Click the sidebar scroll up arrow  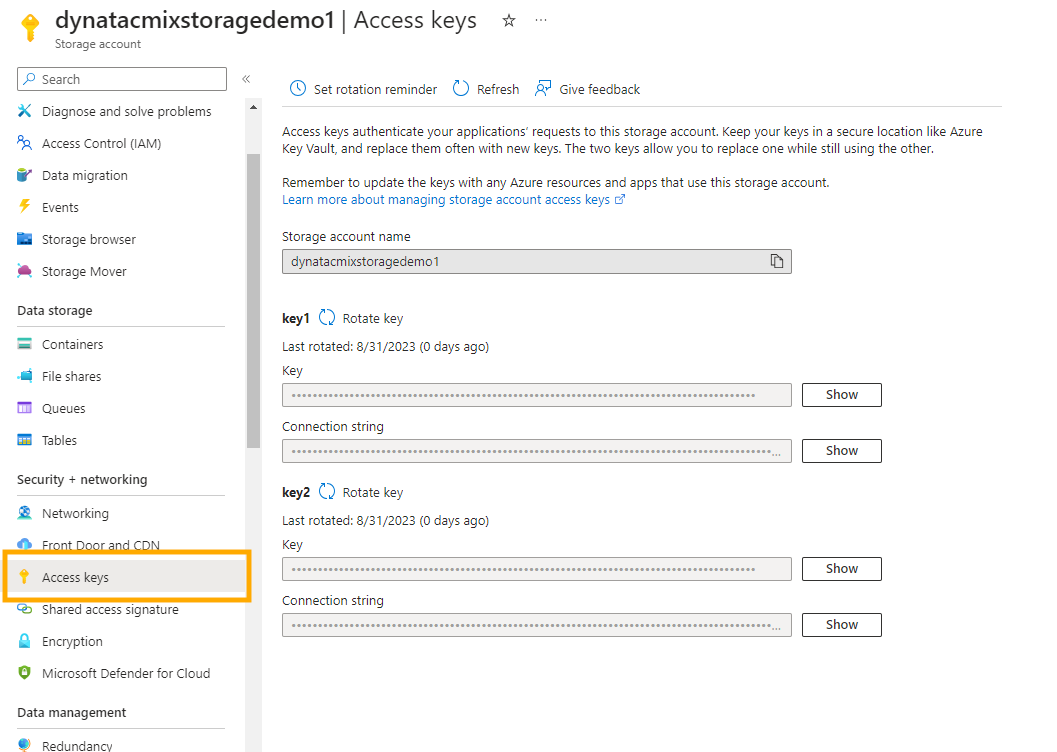point(253,107)
